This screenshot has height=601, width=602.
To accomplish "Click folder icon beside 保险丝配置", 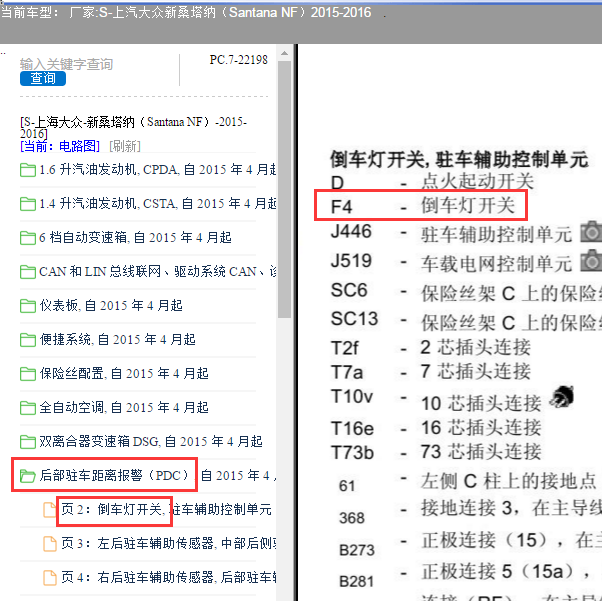I will (x=28, y=374).
